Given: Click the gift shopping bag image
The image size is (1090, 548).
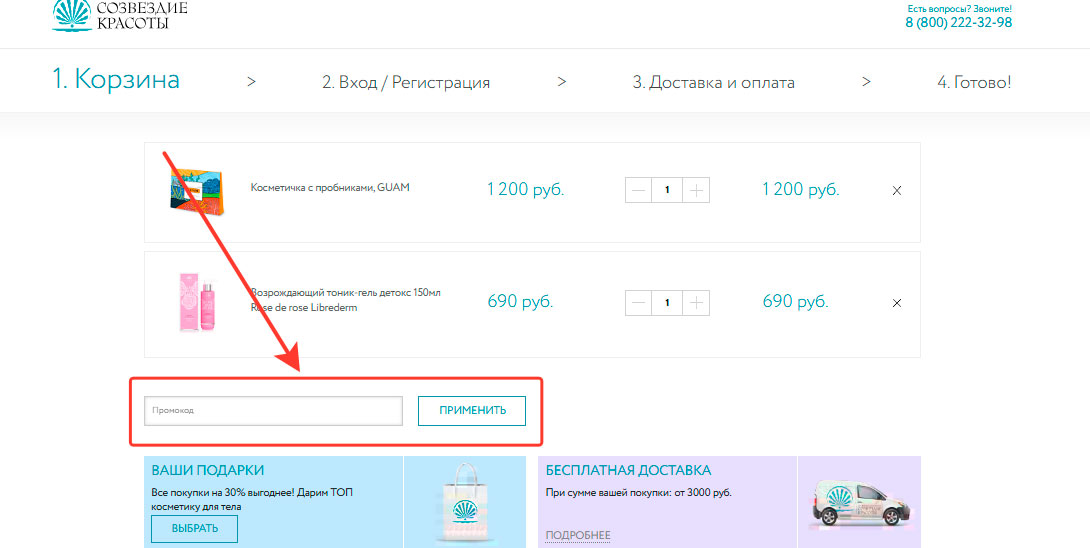Looking at the screenshot, I should pyautogui.click(x=464, y=503).
